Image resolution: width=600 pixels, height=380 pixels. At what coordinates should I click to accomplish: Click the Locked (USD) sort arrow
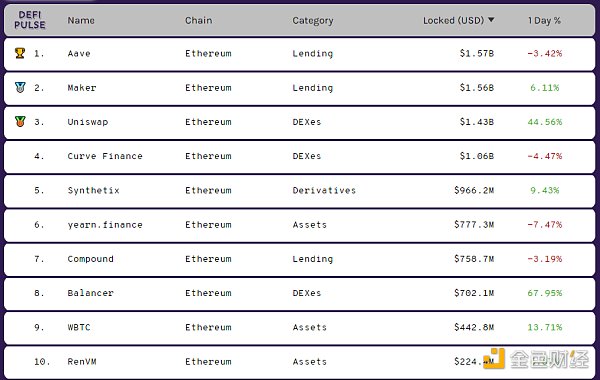click(491, 20)
